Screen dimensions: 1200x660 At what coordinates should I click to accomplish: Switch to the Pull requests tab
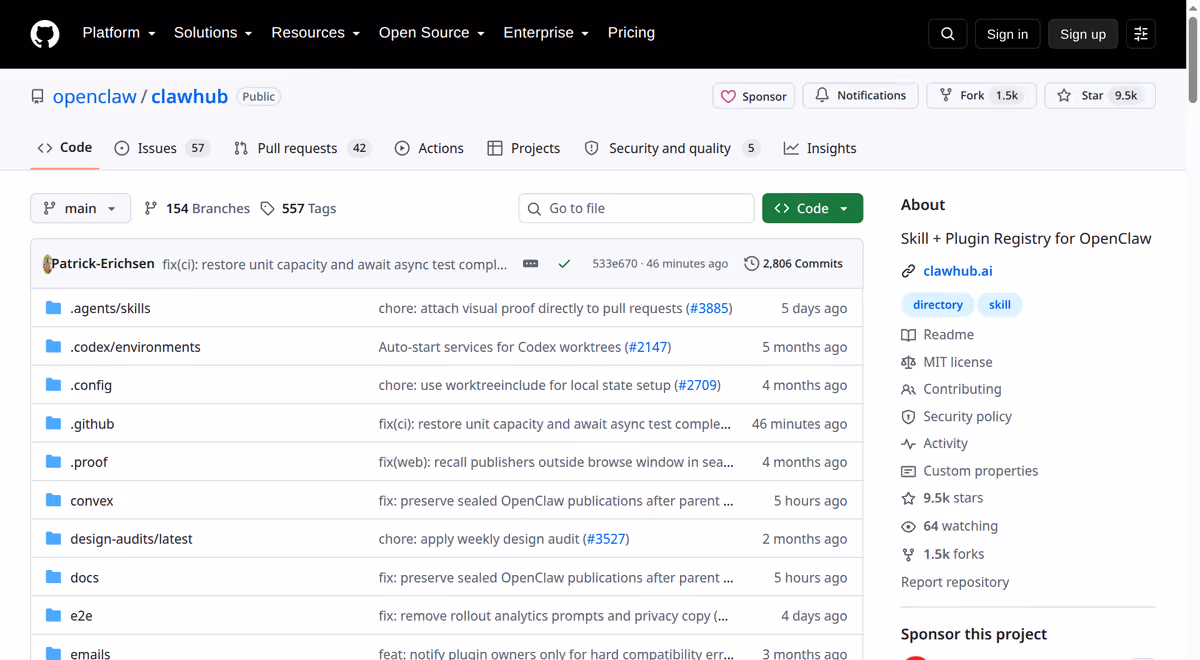tap(302, 148)
